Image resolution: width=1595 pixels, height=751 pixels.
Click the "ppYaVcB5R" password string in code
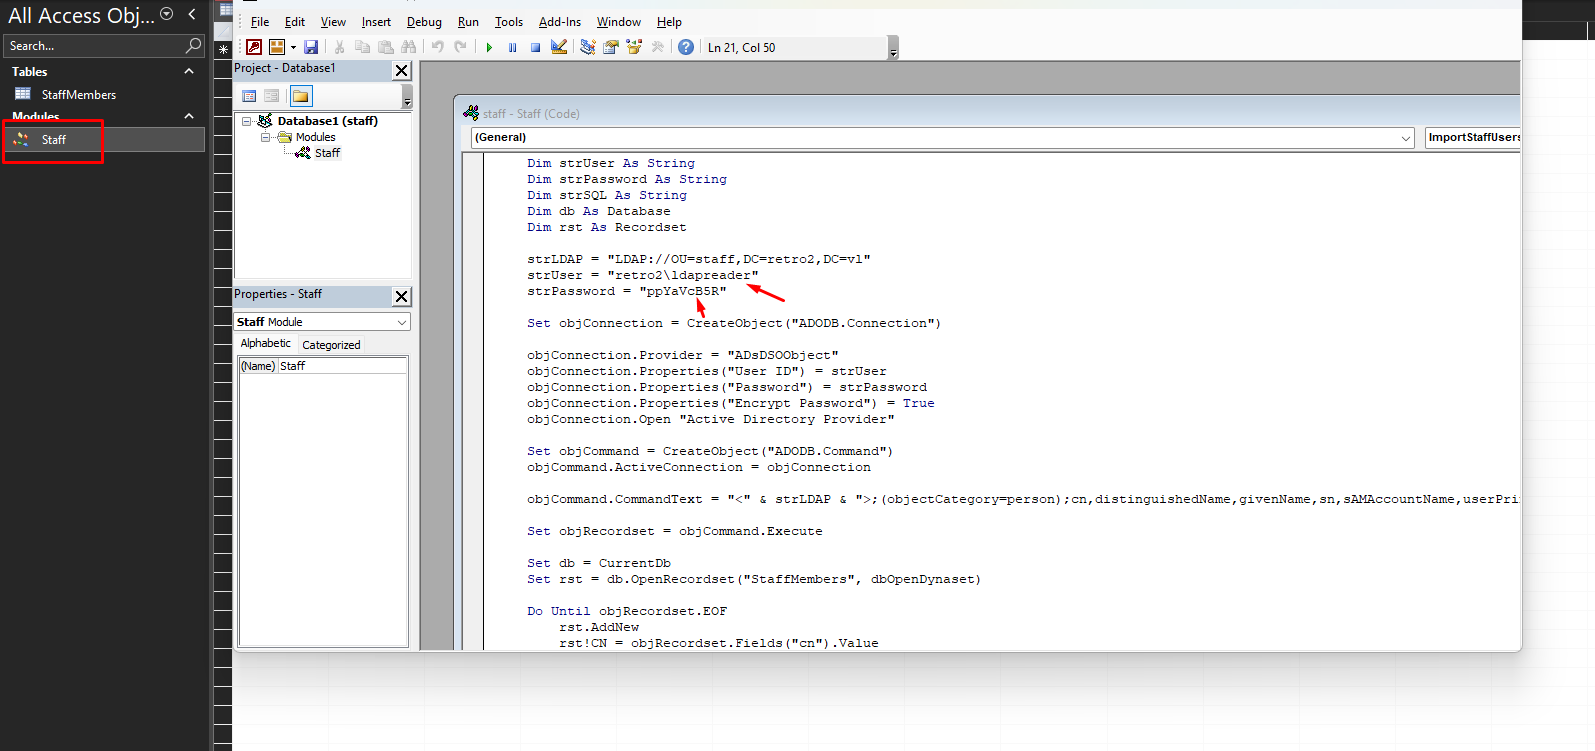(x=682, y=292)
